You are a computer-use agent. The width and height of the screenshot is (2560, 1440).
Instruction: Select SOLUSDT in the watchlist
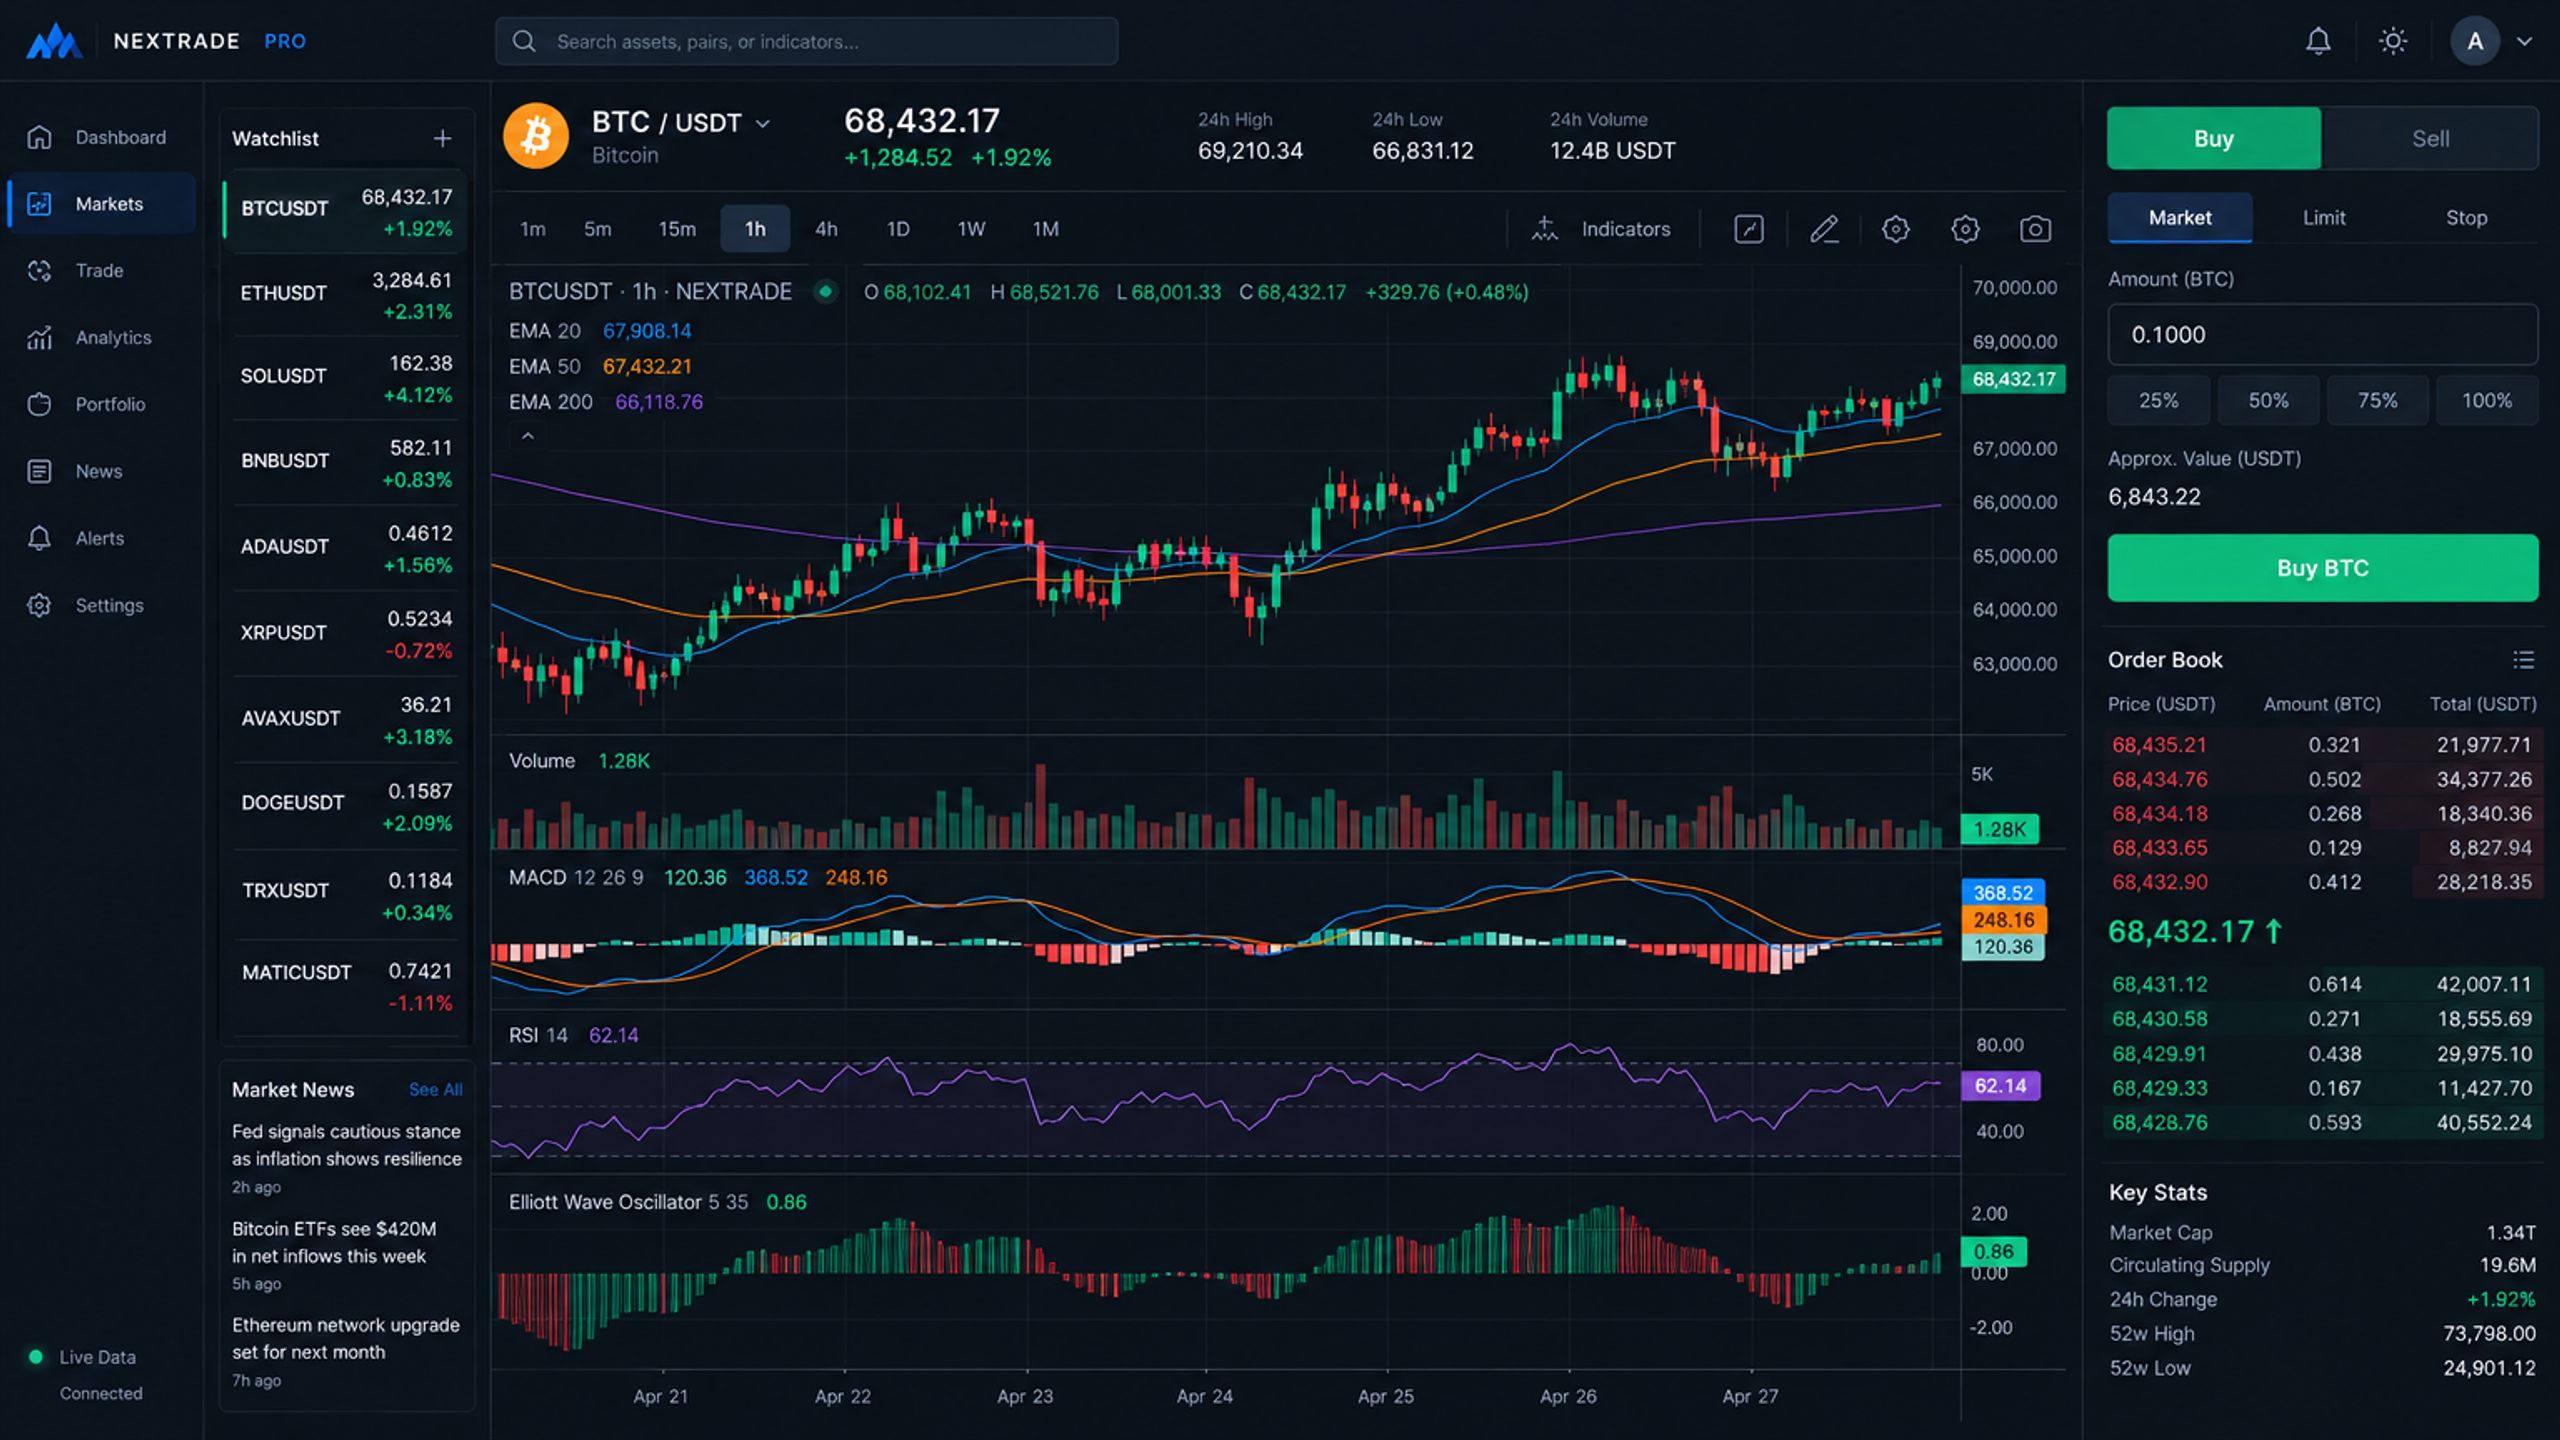[346, 378]
